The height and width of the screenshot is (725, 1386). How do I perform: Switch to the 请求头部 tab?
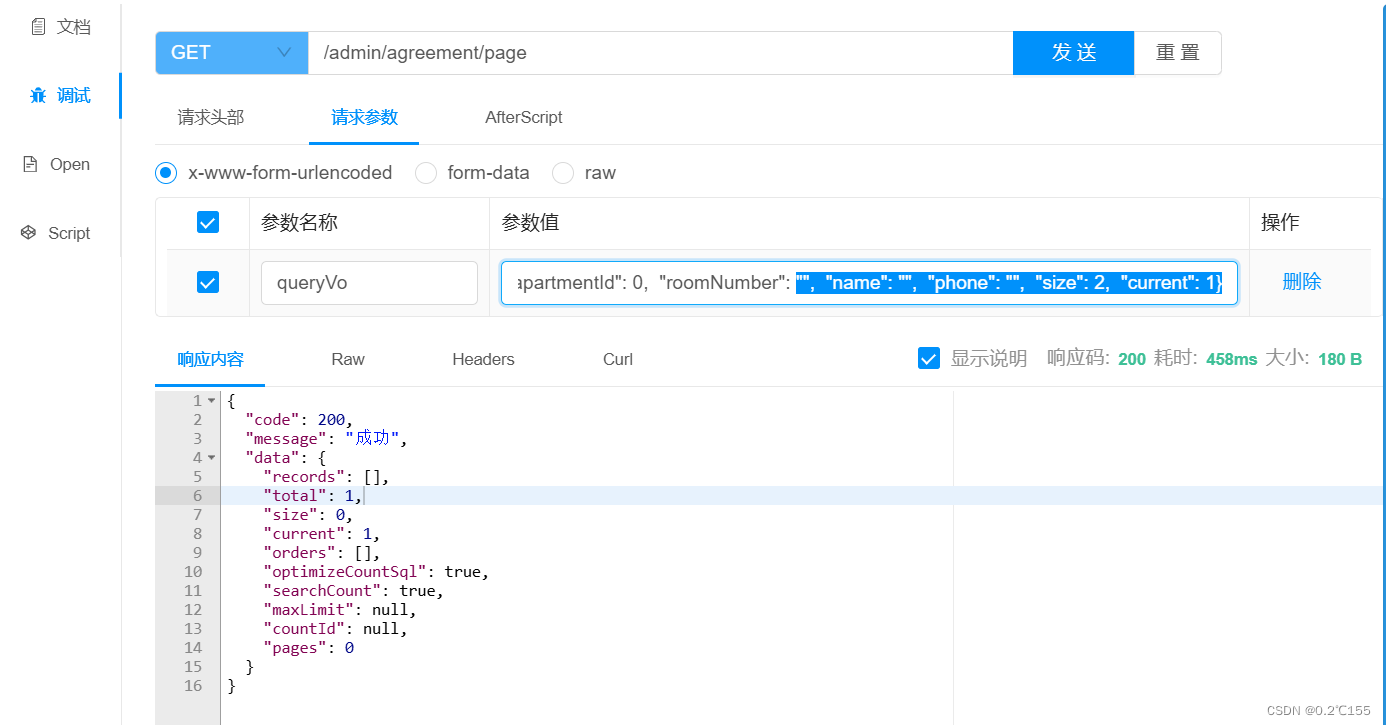pos(213,117)
